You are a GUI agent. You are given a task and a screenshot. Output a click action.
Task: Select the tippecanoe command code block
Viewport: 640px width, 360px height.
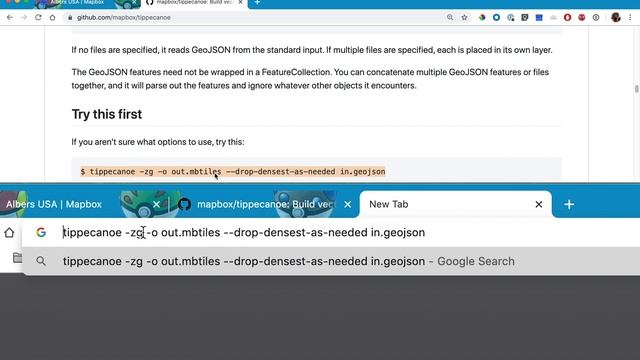316,171
